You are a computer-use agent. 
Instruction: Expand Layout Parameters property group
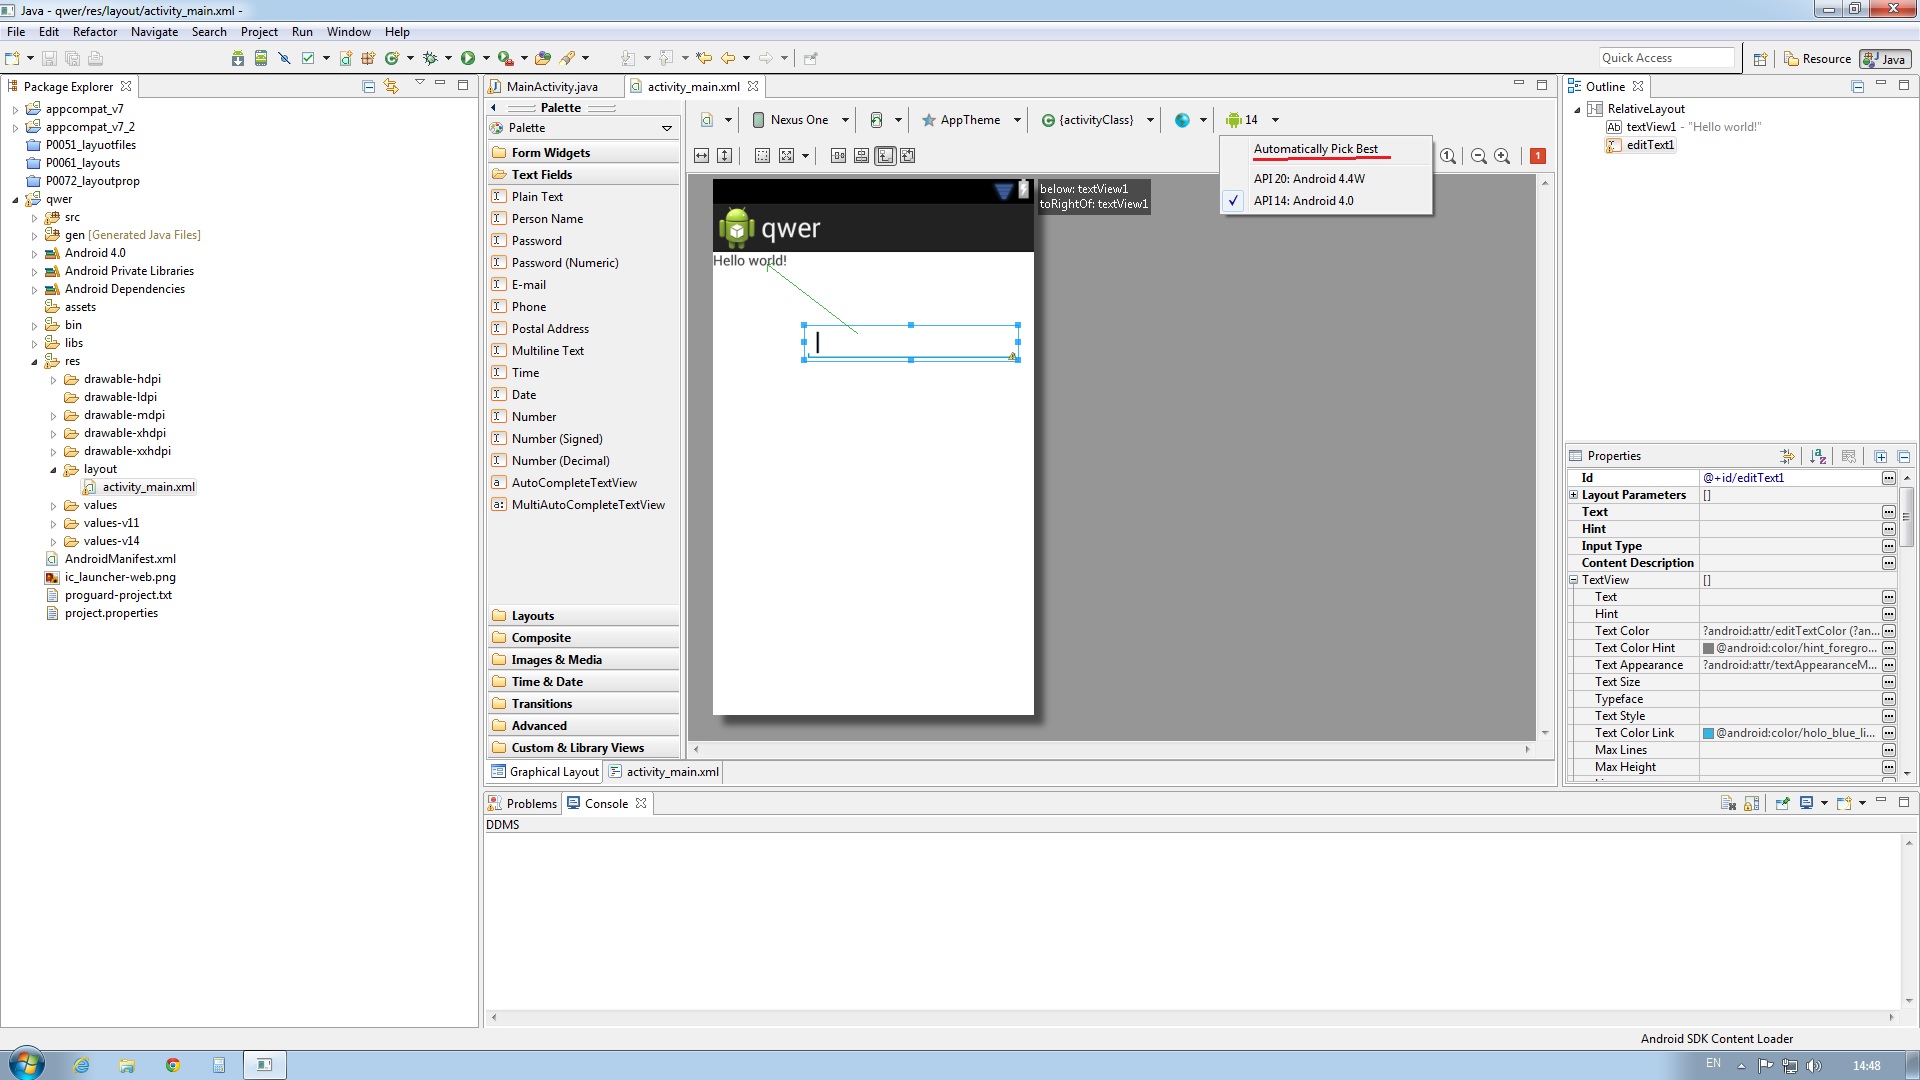[1573, 495]
